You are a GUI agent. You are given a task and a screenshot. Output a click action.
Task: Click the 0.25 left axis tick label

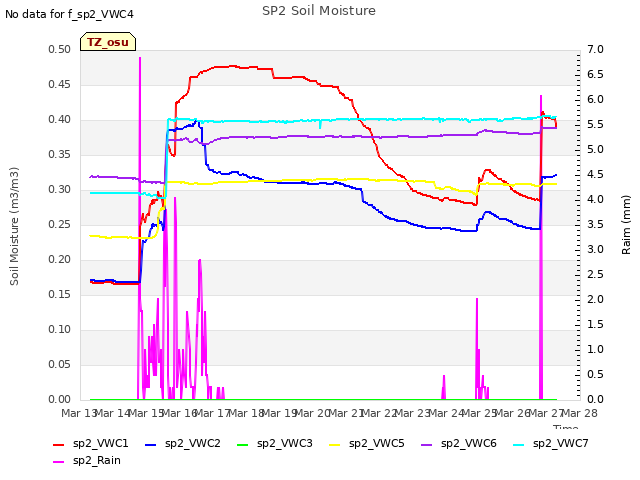click(60, 224)
